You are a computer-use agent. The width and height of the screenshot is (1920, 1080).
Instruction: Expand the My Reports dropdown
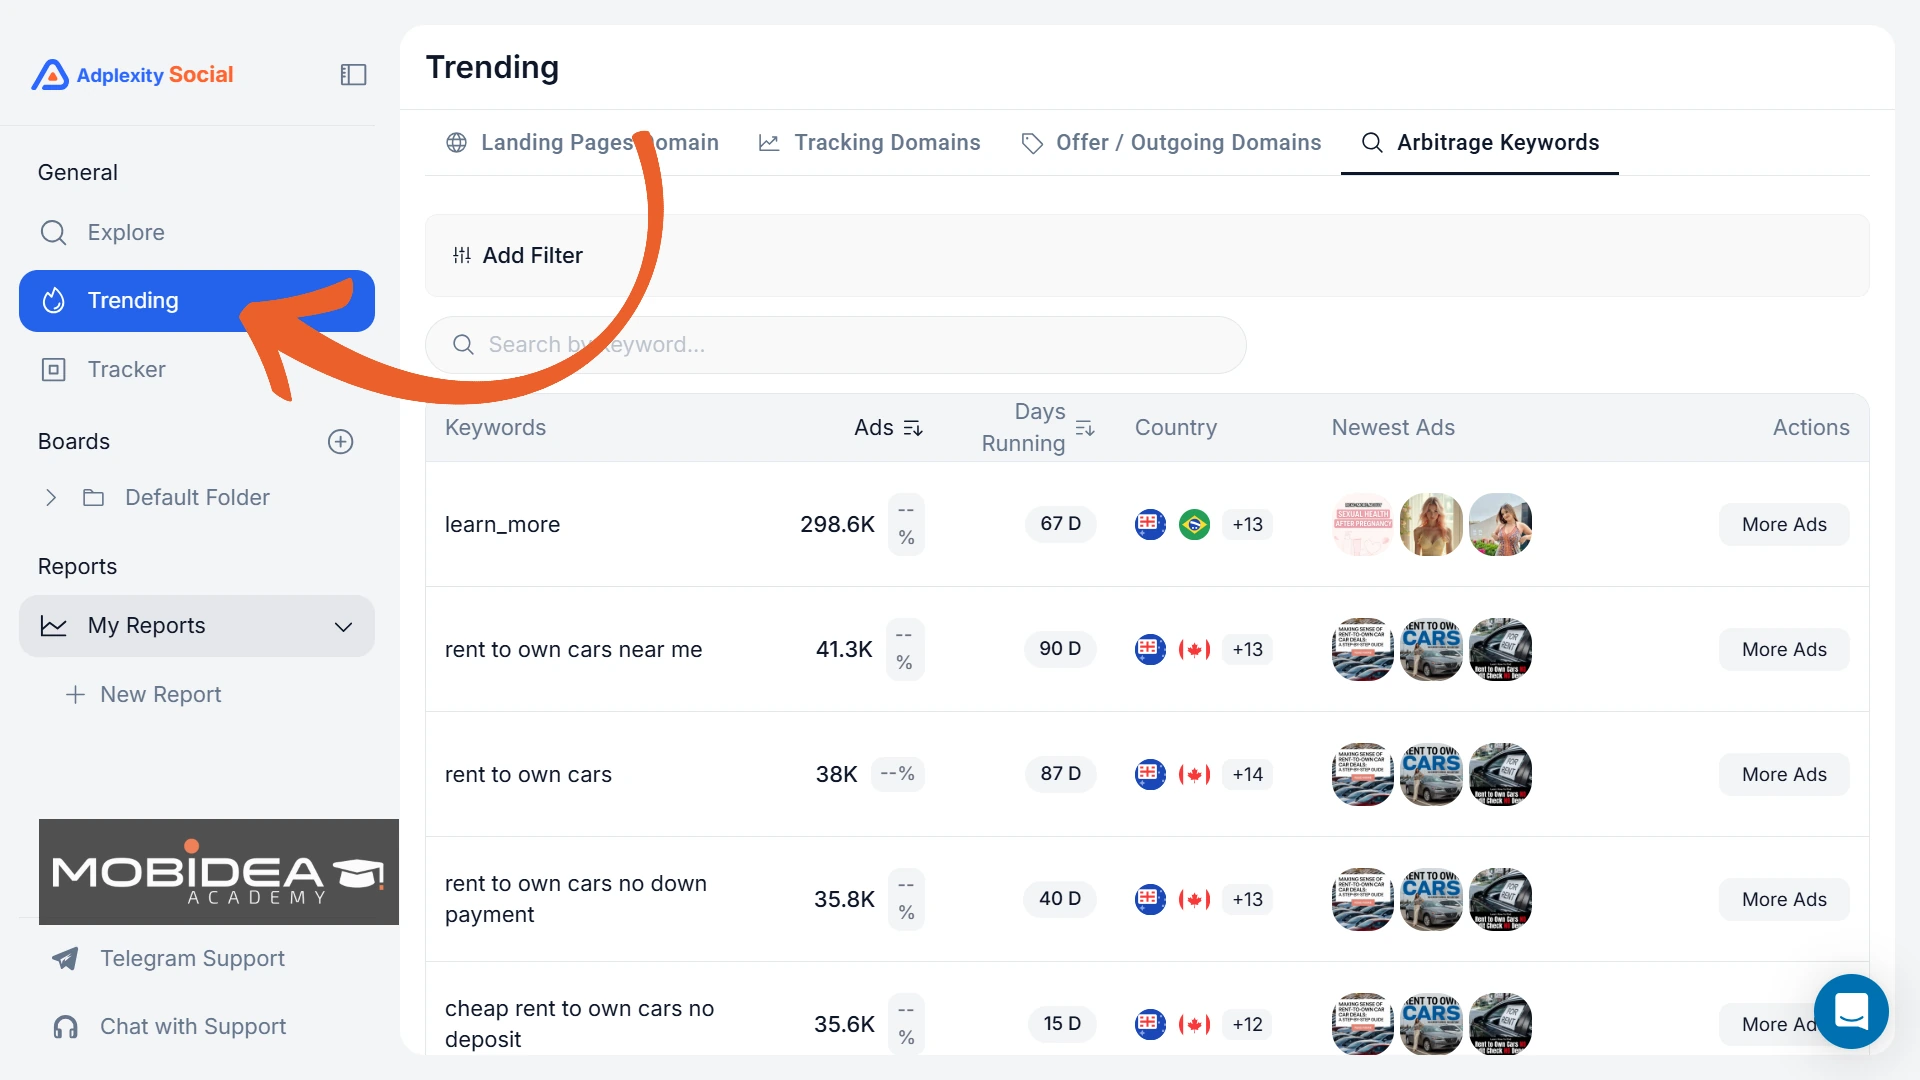343,626
